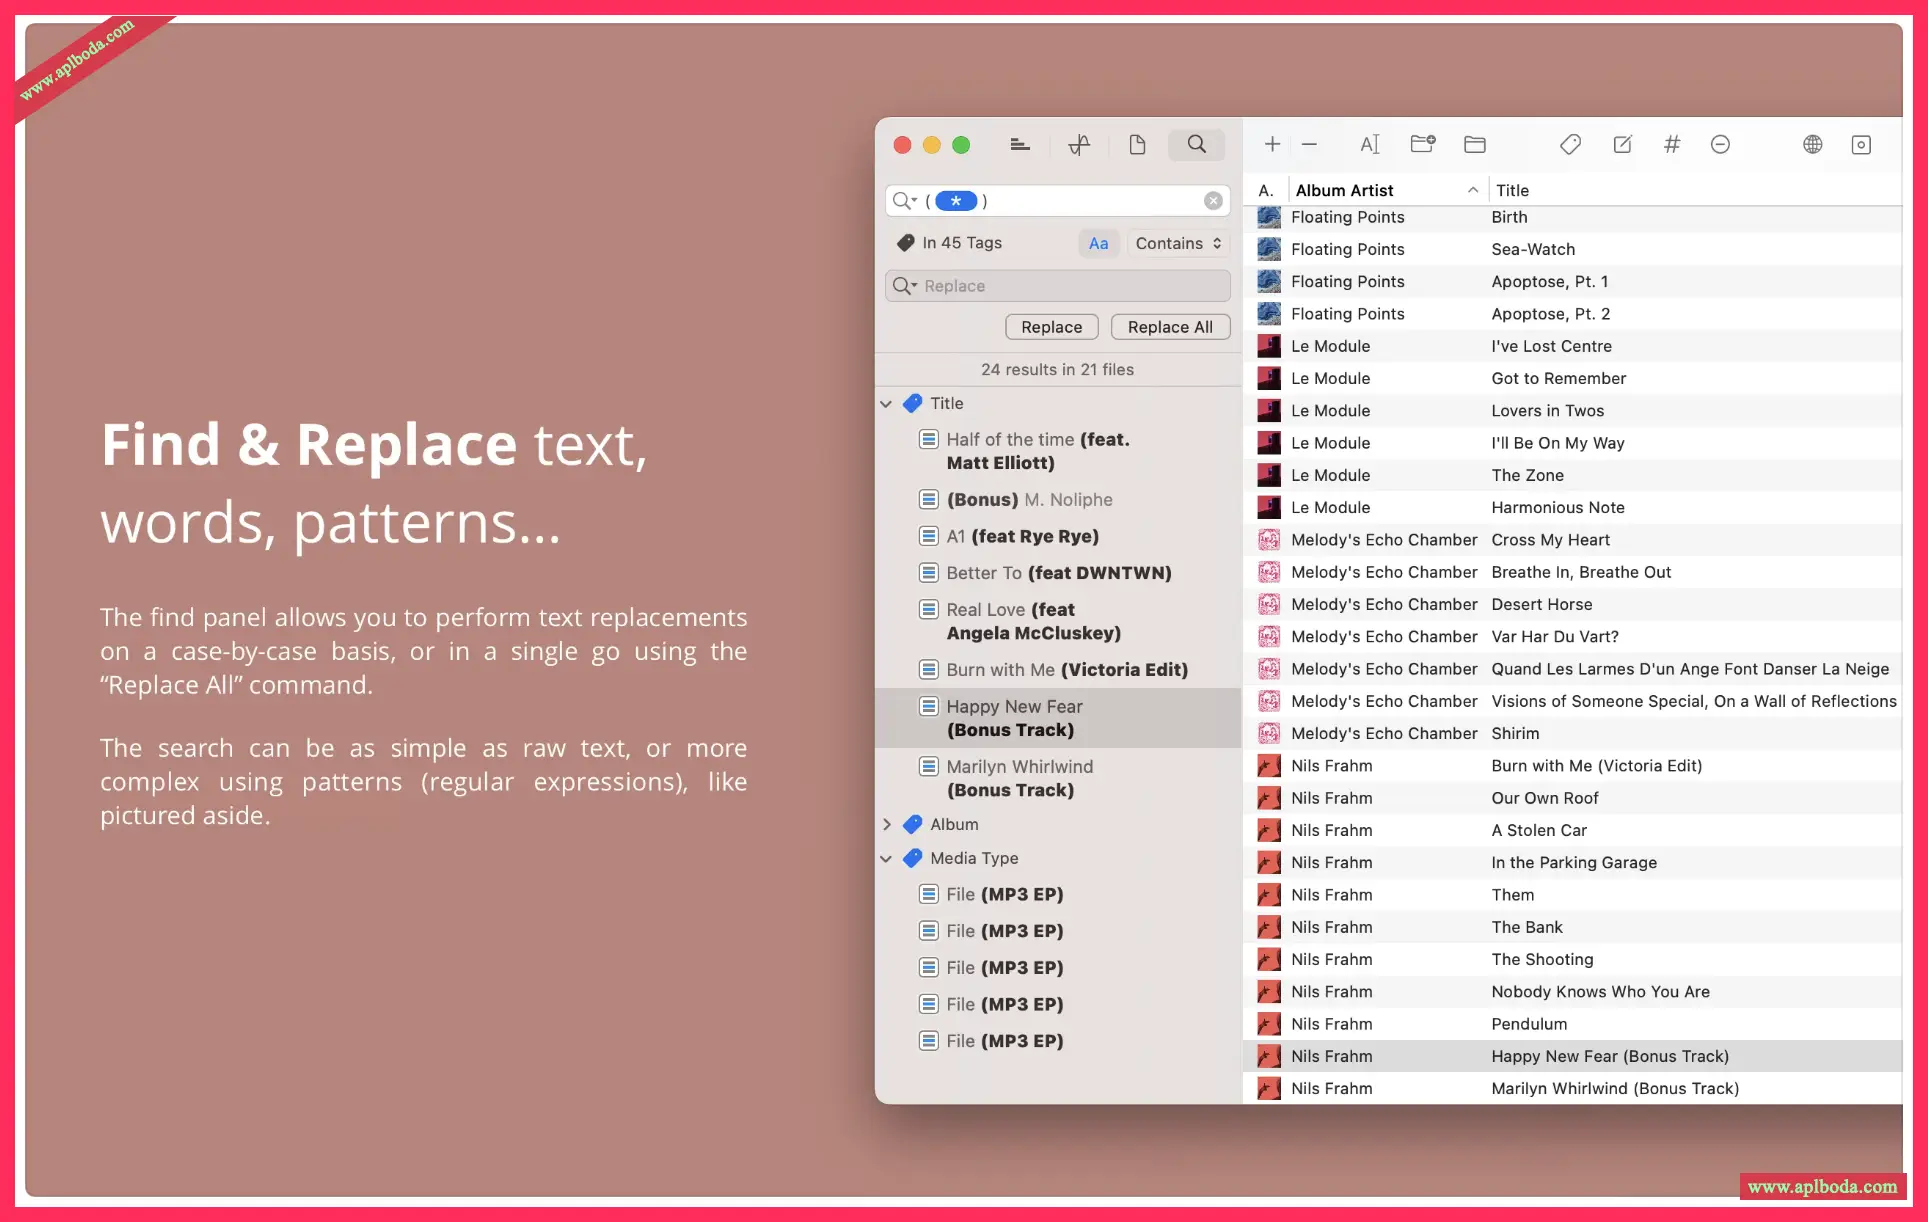
Task: Click the Replace button
Action: 1051,327
